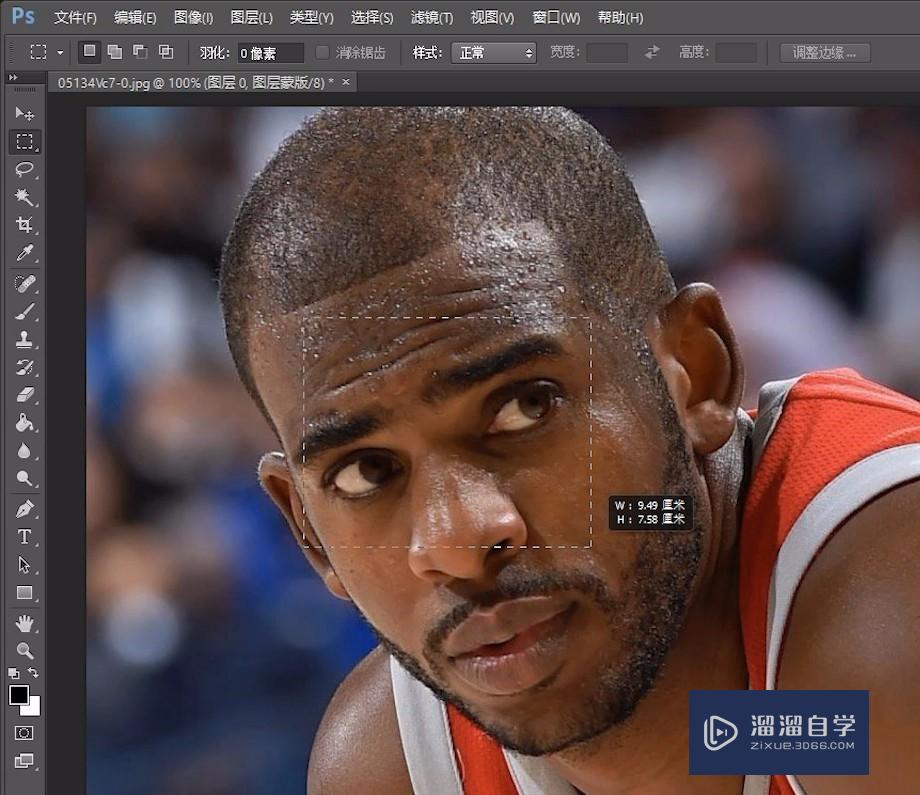This screenshot has height=795, width=920.
Task: Select the Hand tool
Action: [x=24, y=623]
